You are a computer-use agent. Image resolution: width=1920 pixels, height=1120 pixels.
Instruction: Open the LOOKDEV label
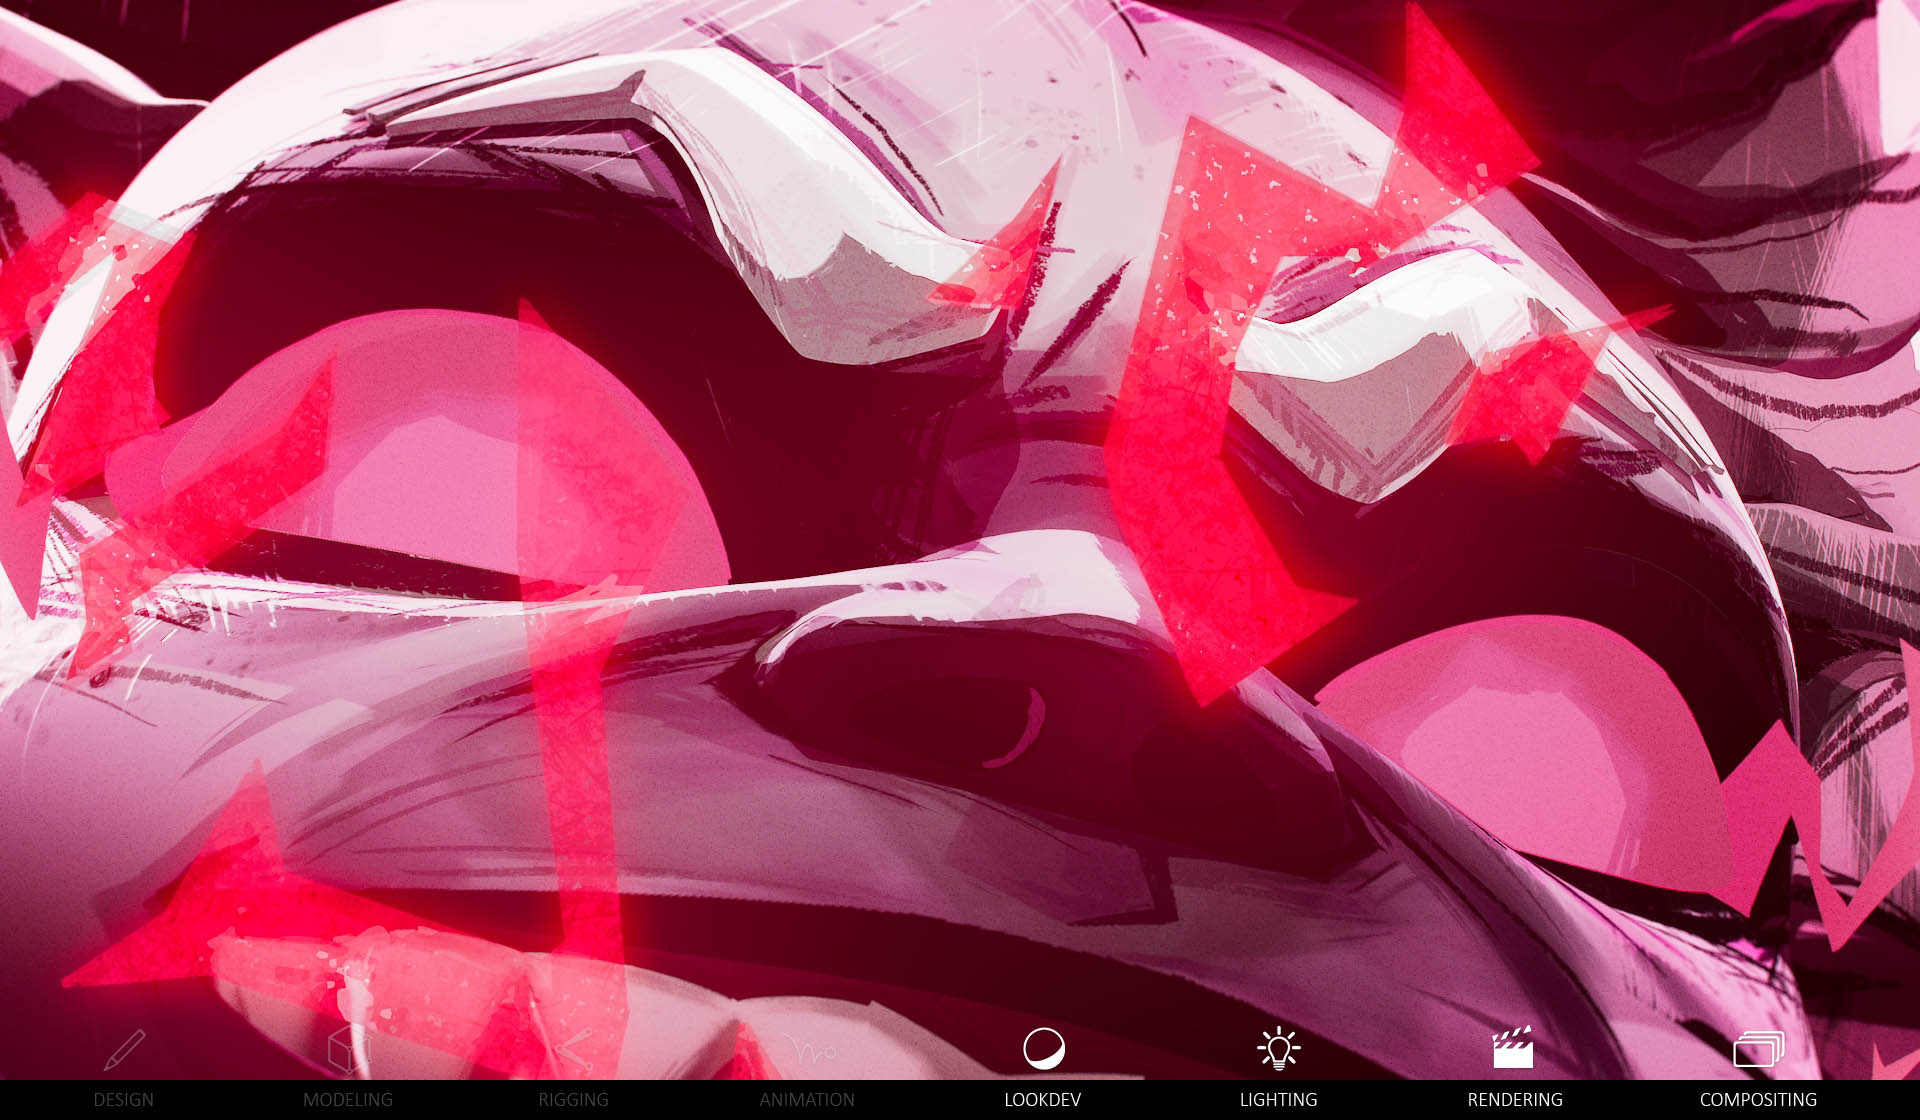[1043, 1099]
